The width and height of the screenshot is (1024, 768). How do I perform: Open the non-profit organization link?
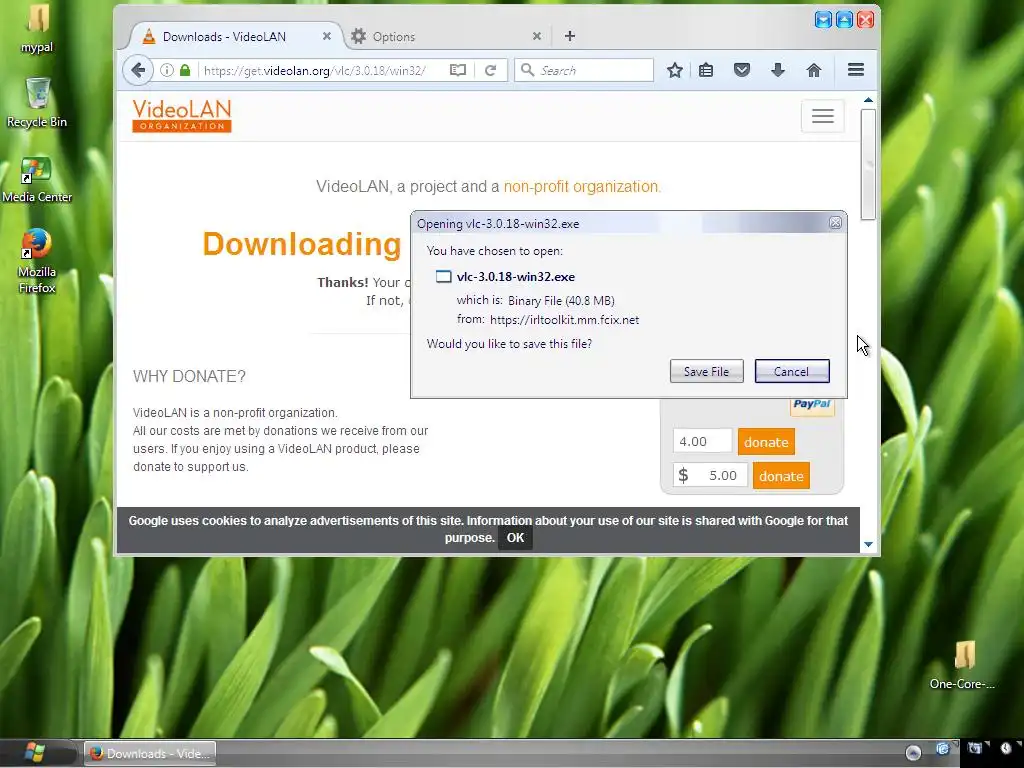coord(582,187)
